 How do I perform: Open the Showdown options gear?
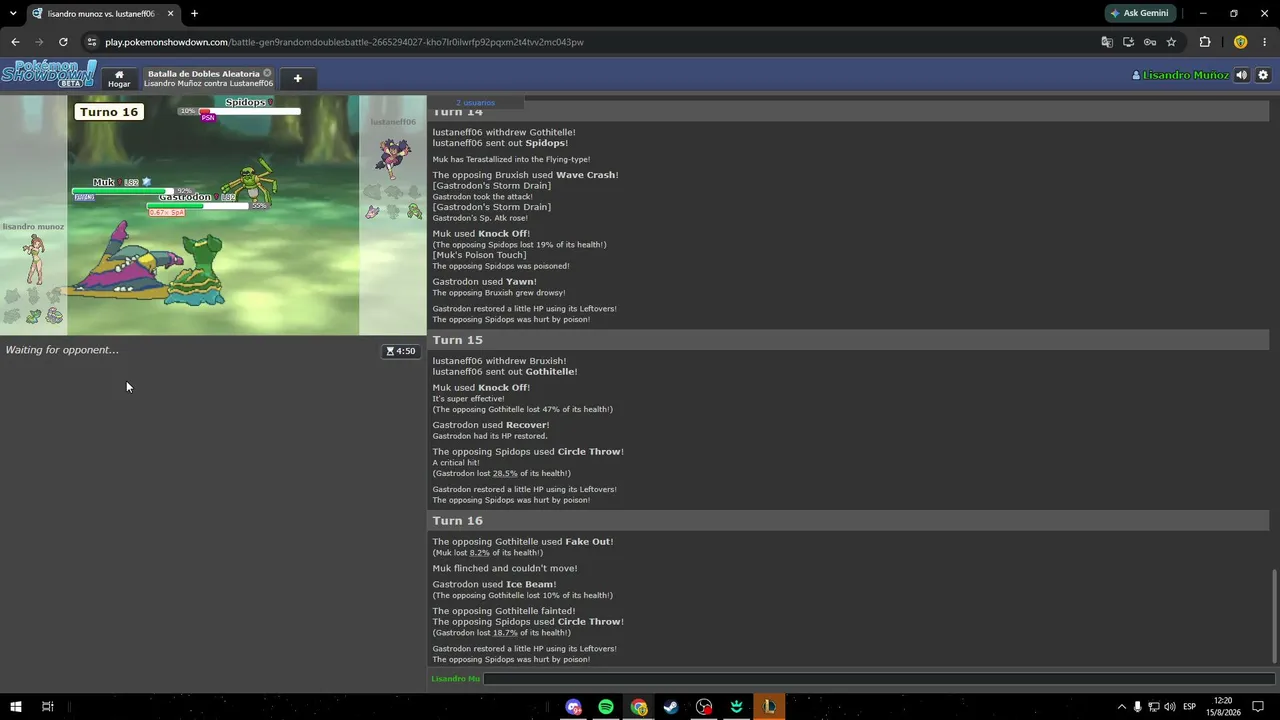click(1263, 75)
